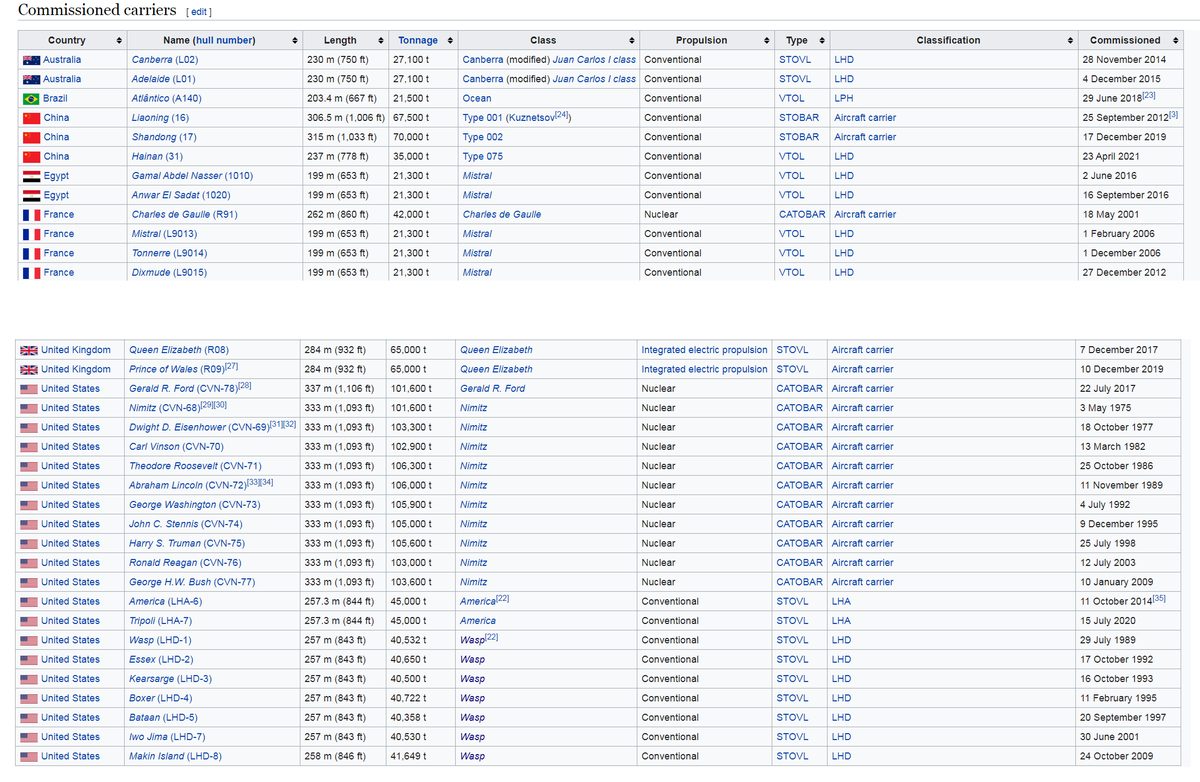Open citation 23 next to 29 June 2018
Screen dimensions: 1200x782
(1148, 96)
